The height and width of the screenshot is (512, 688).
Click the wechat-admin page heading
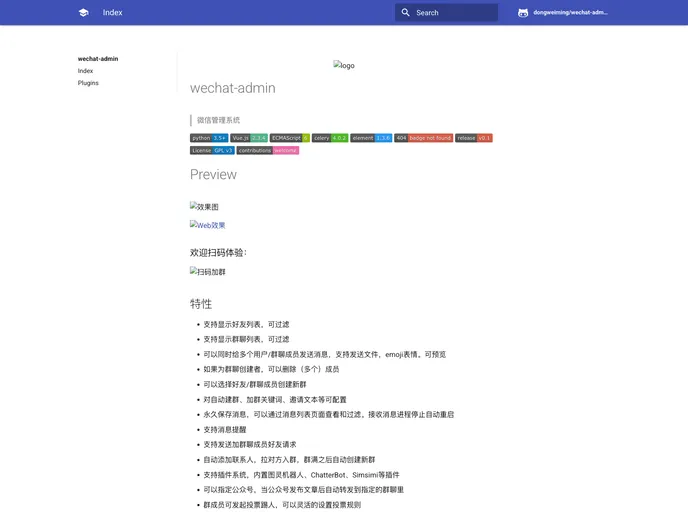click(x=233, y=88)
